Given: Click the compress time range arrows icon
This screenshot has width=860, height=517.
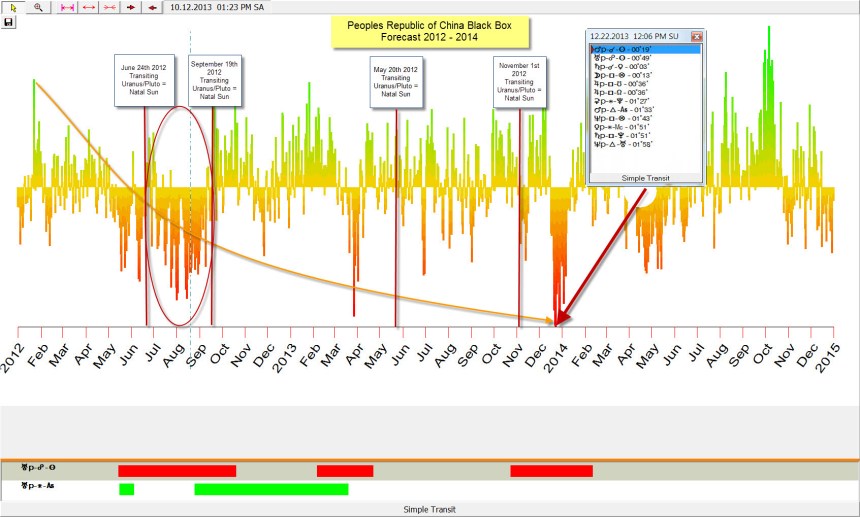Looking at the screenshot, I should (x=109, y=7).
